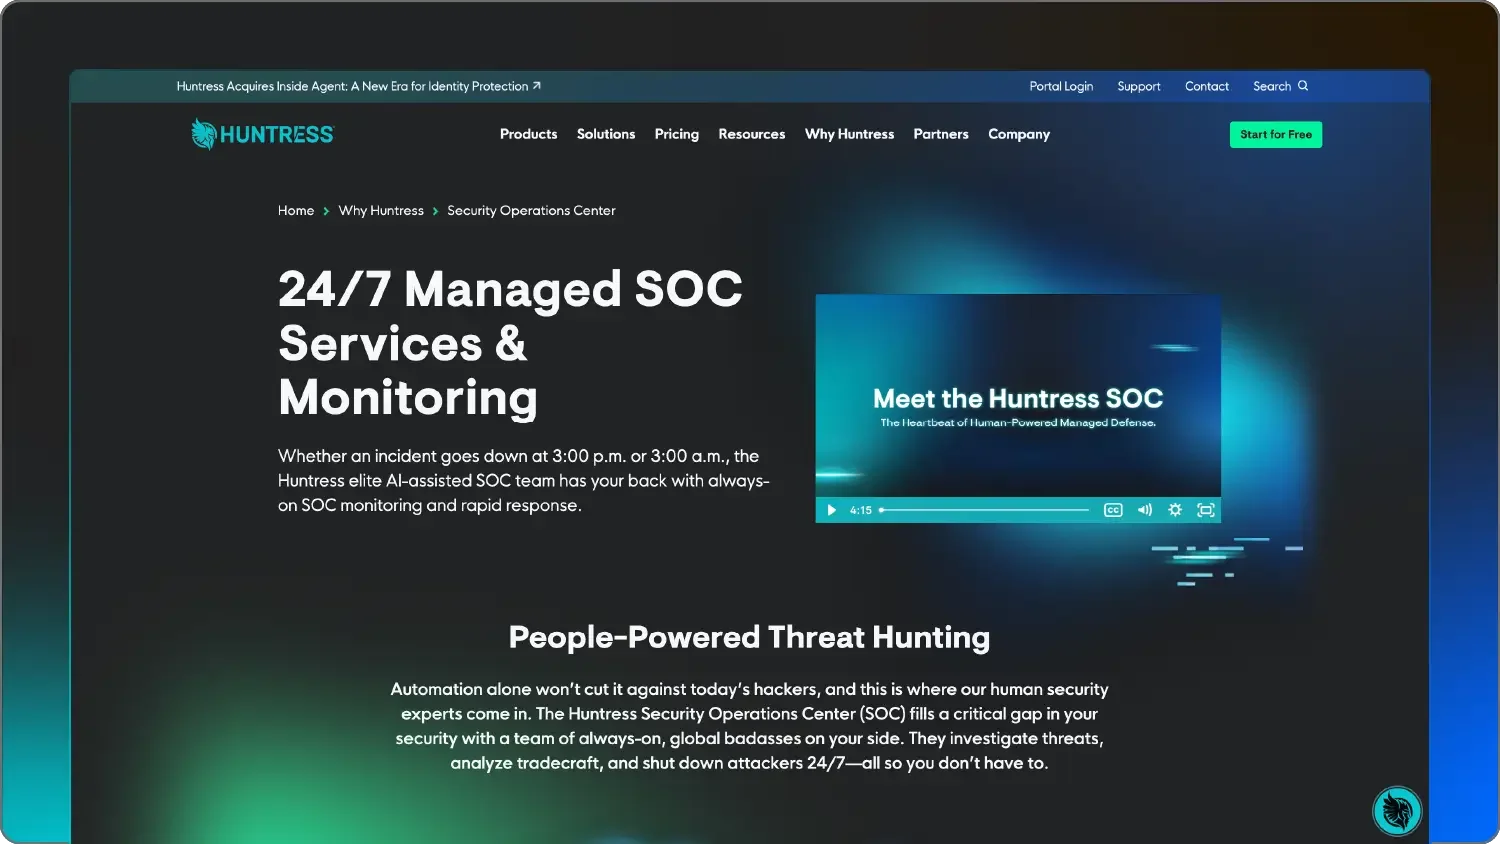
Task: Switch the video to fullscreen
Action: point(1206,510)
